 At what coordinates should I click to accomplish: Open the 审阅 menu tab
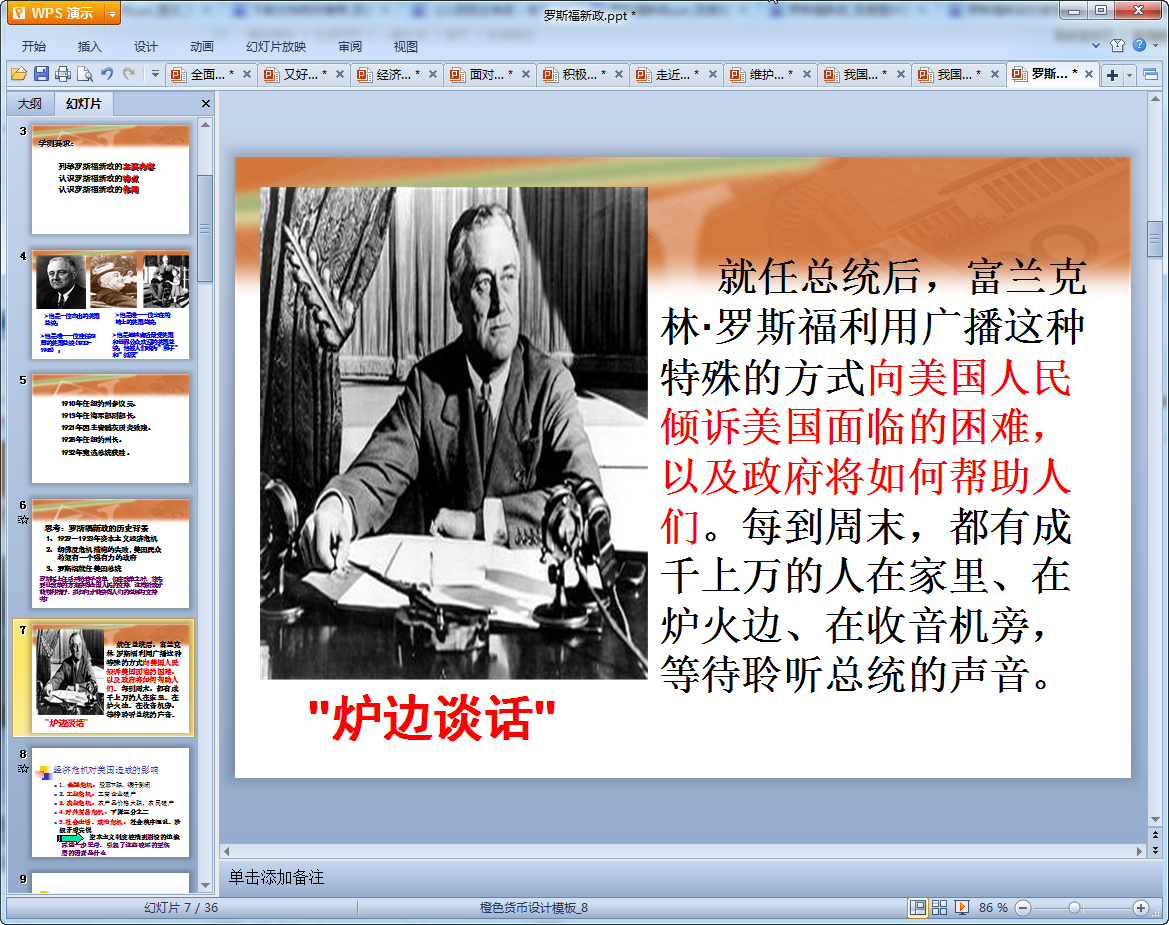(x=350, y=46)
